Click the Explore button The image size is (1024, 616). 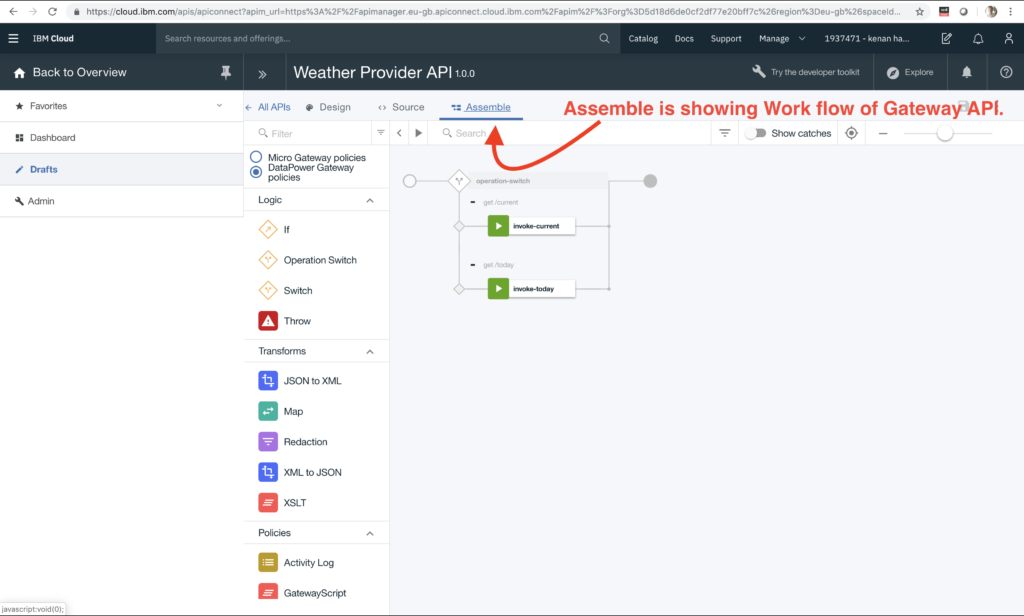click(x=910, y=73)
